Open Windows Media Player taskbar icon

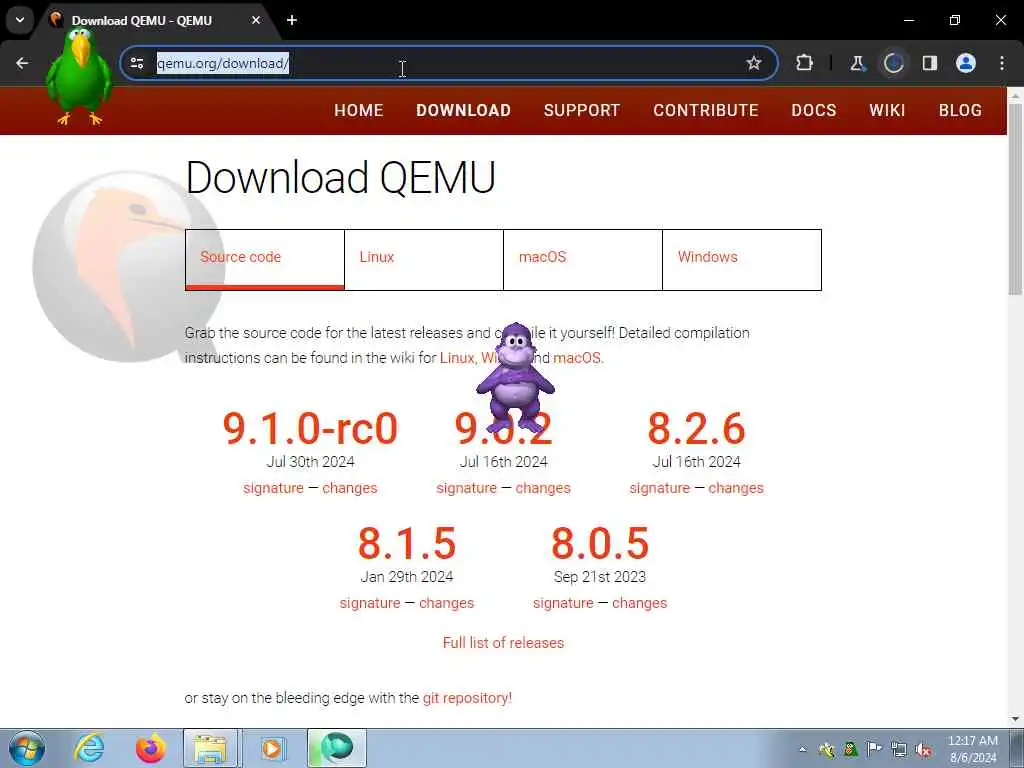[x=273, y=748]
